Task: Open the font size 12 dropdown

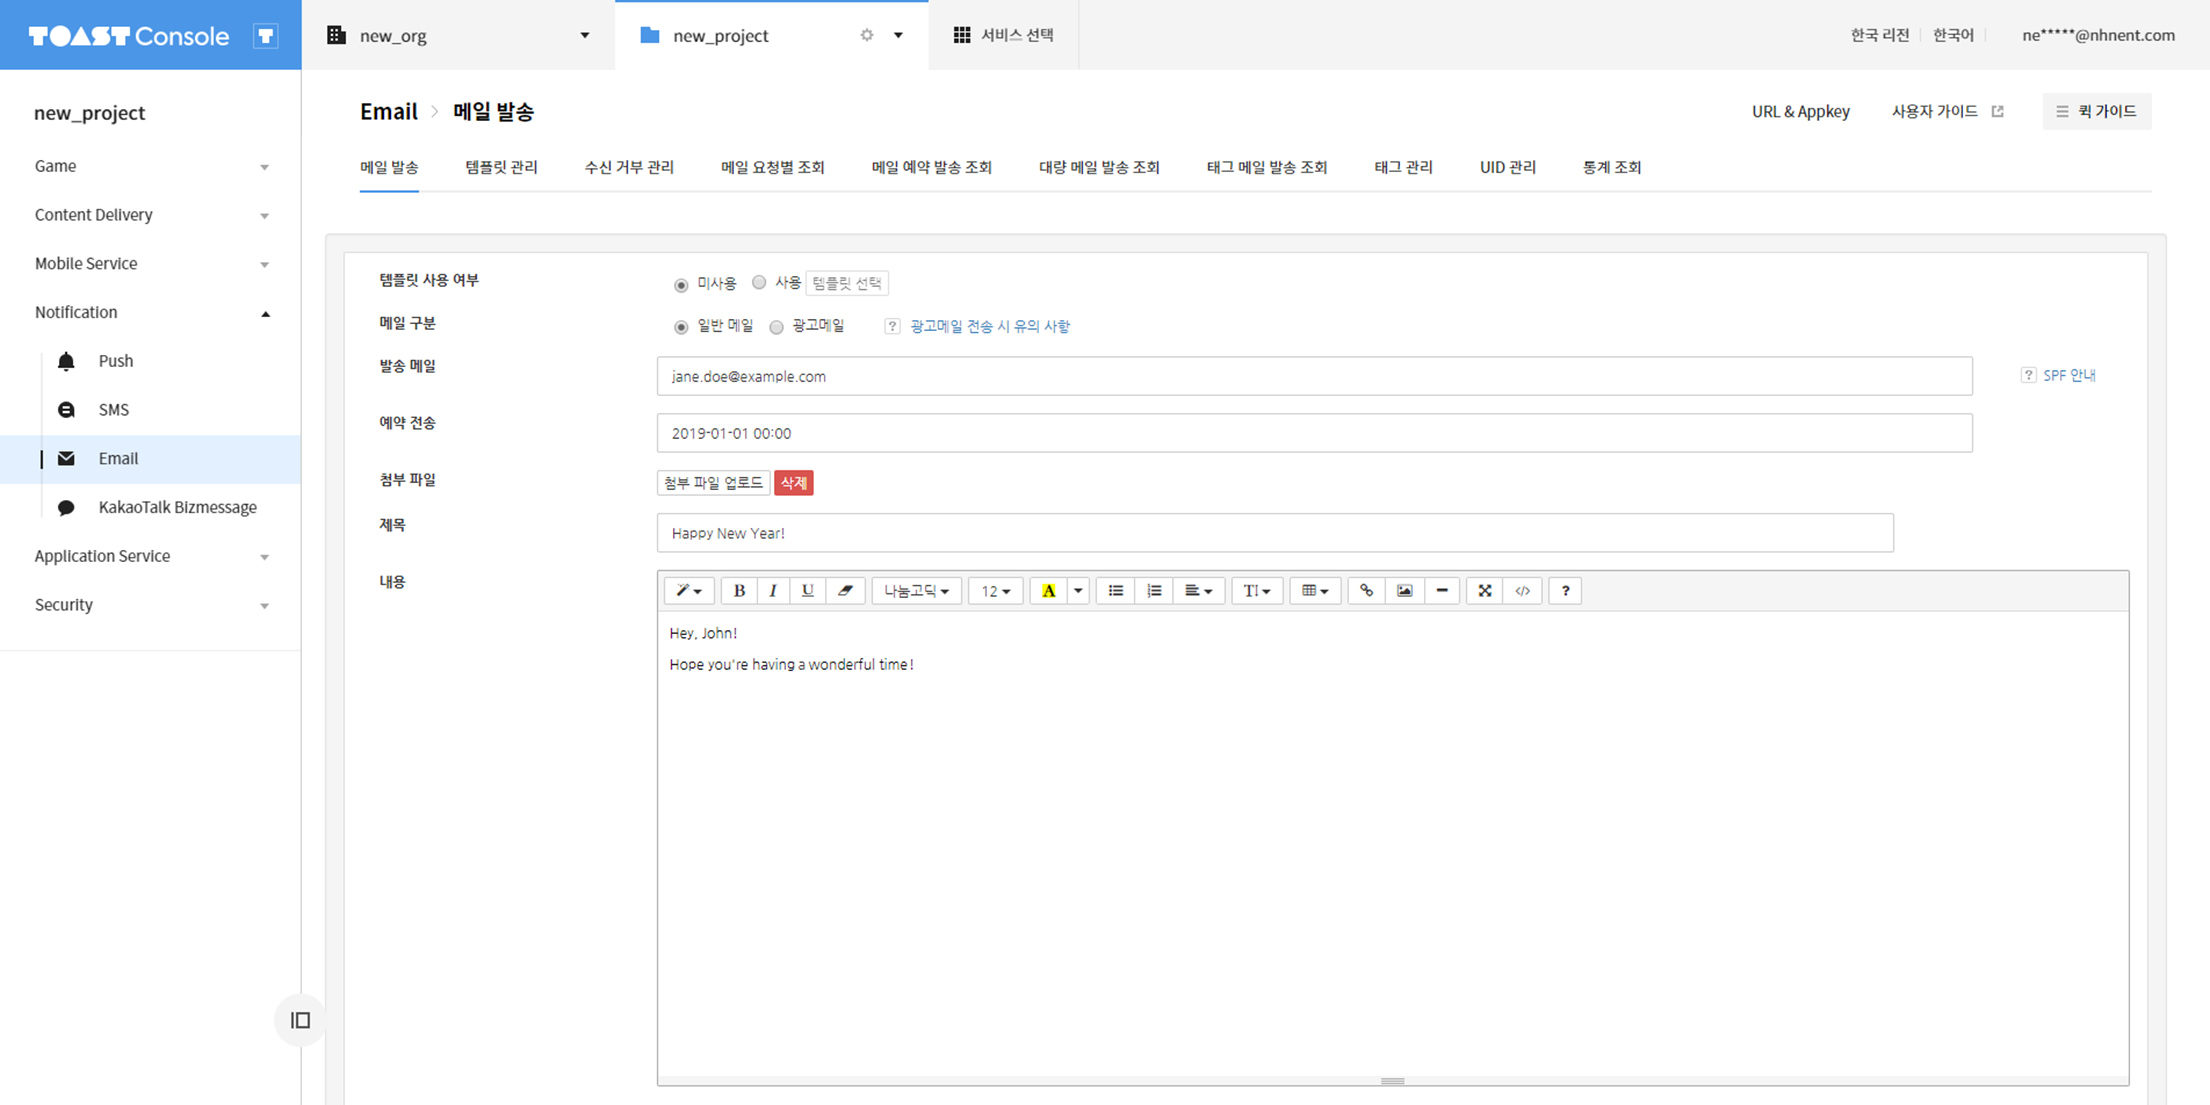Action: click(995, 591)
